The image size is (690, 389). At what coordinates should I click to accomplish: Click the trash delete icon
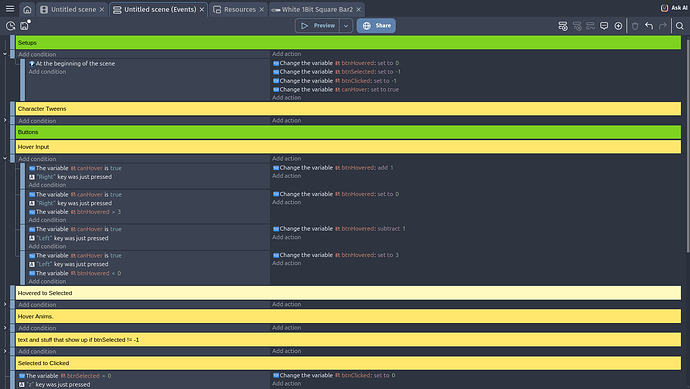[635, 26]
